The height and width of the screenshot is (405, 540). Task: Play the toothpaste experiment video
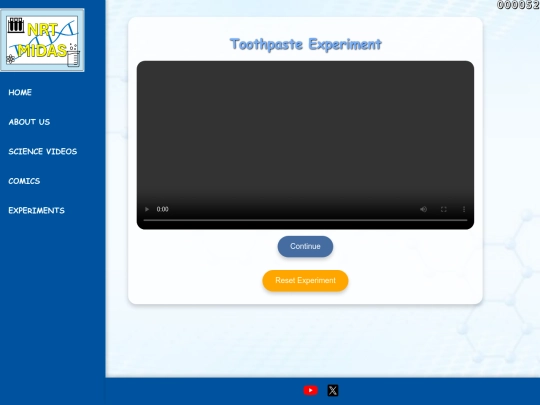(x=147, y=209)
